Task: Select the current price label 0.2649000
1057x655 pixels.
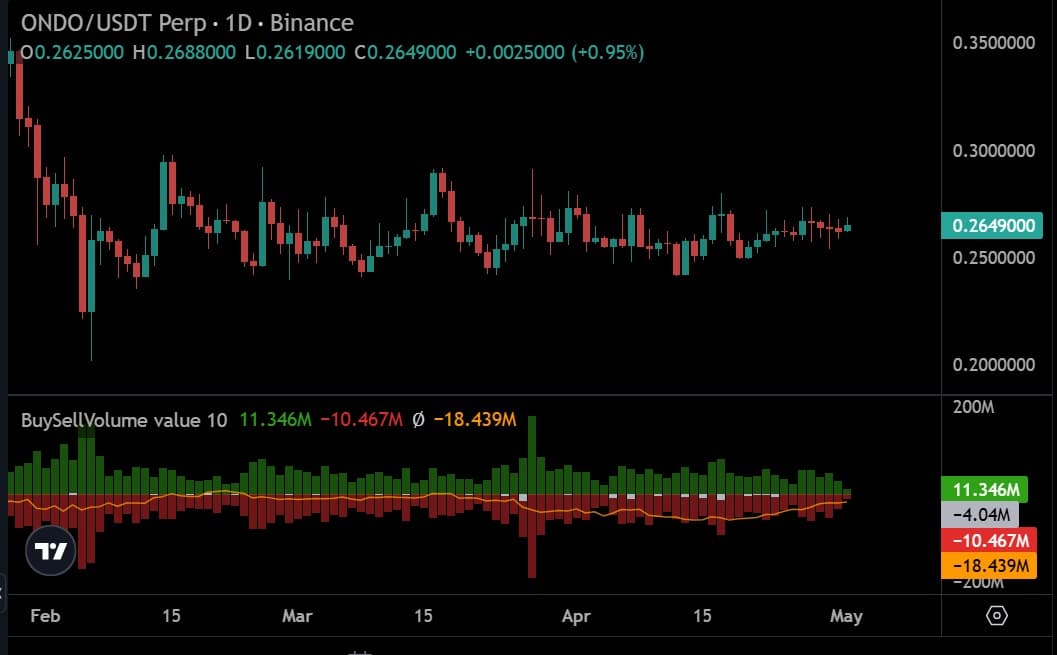Action: 992,226
